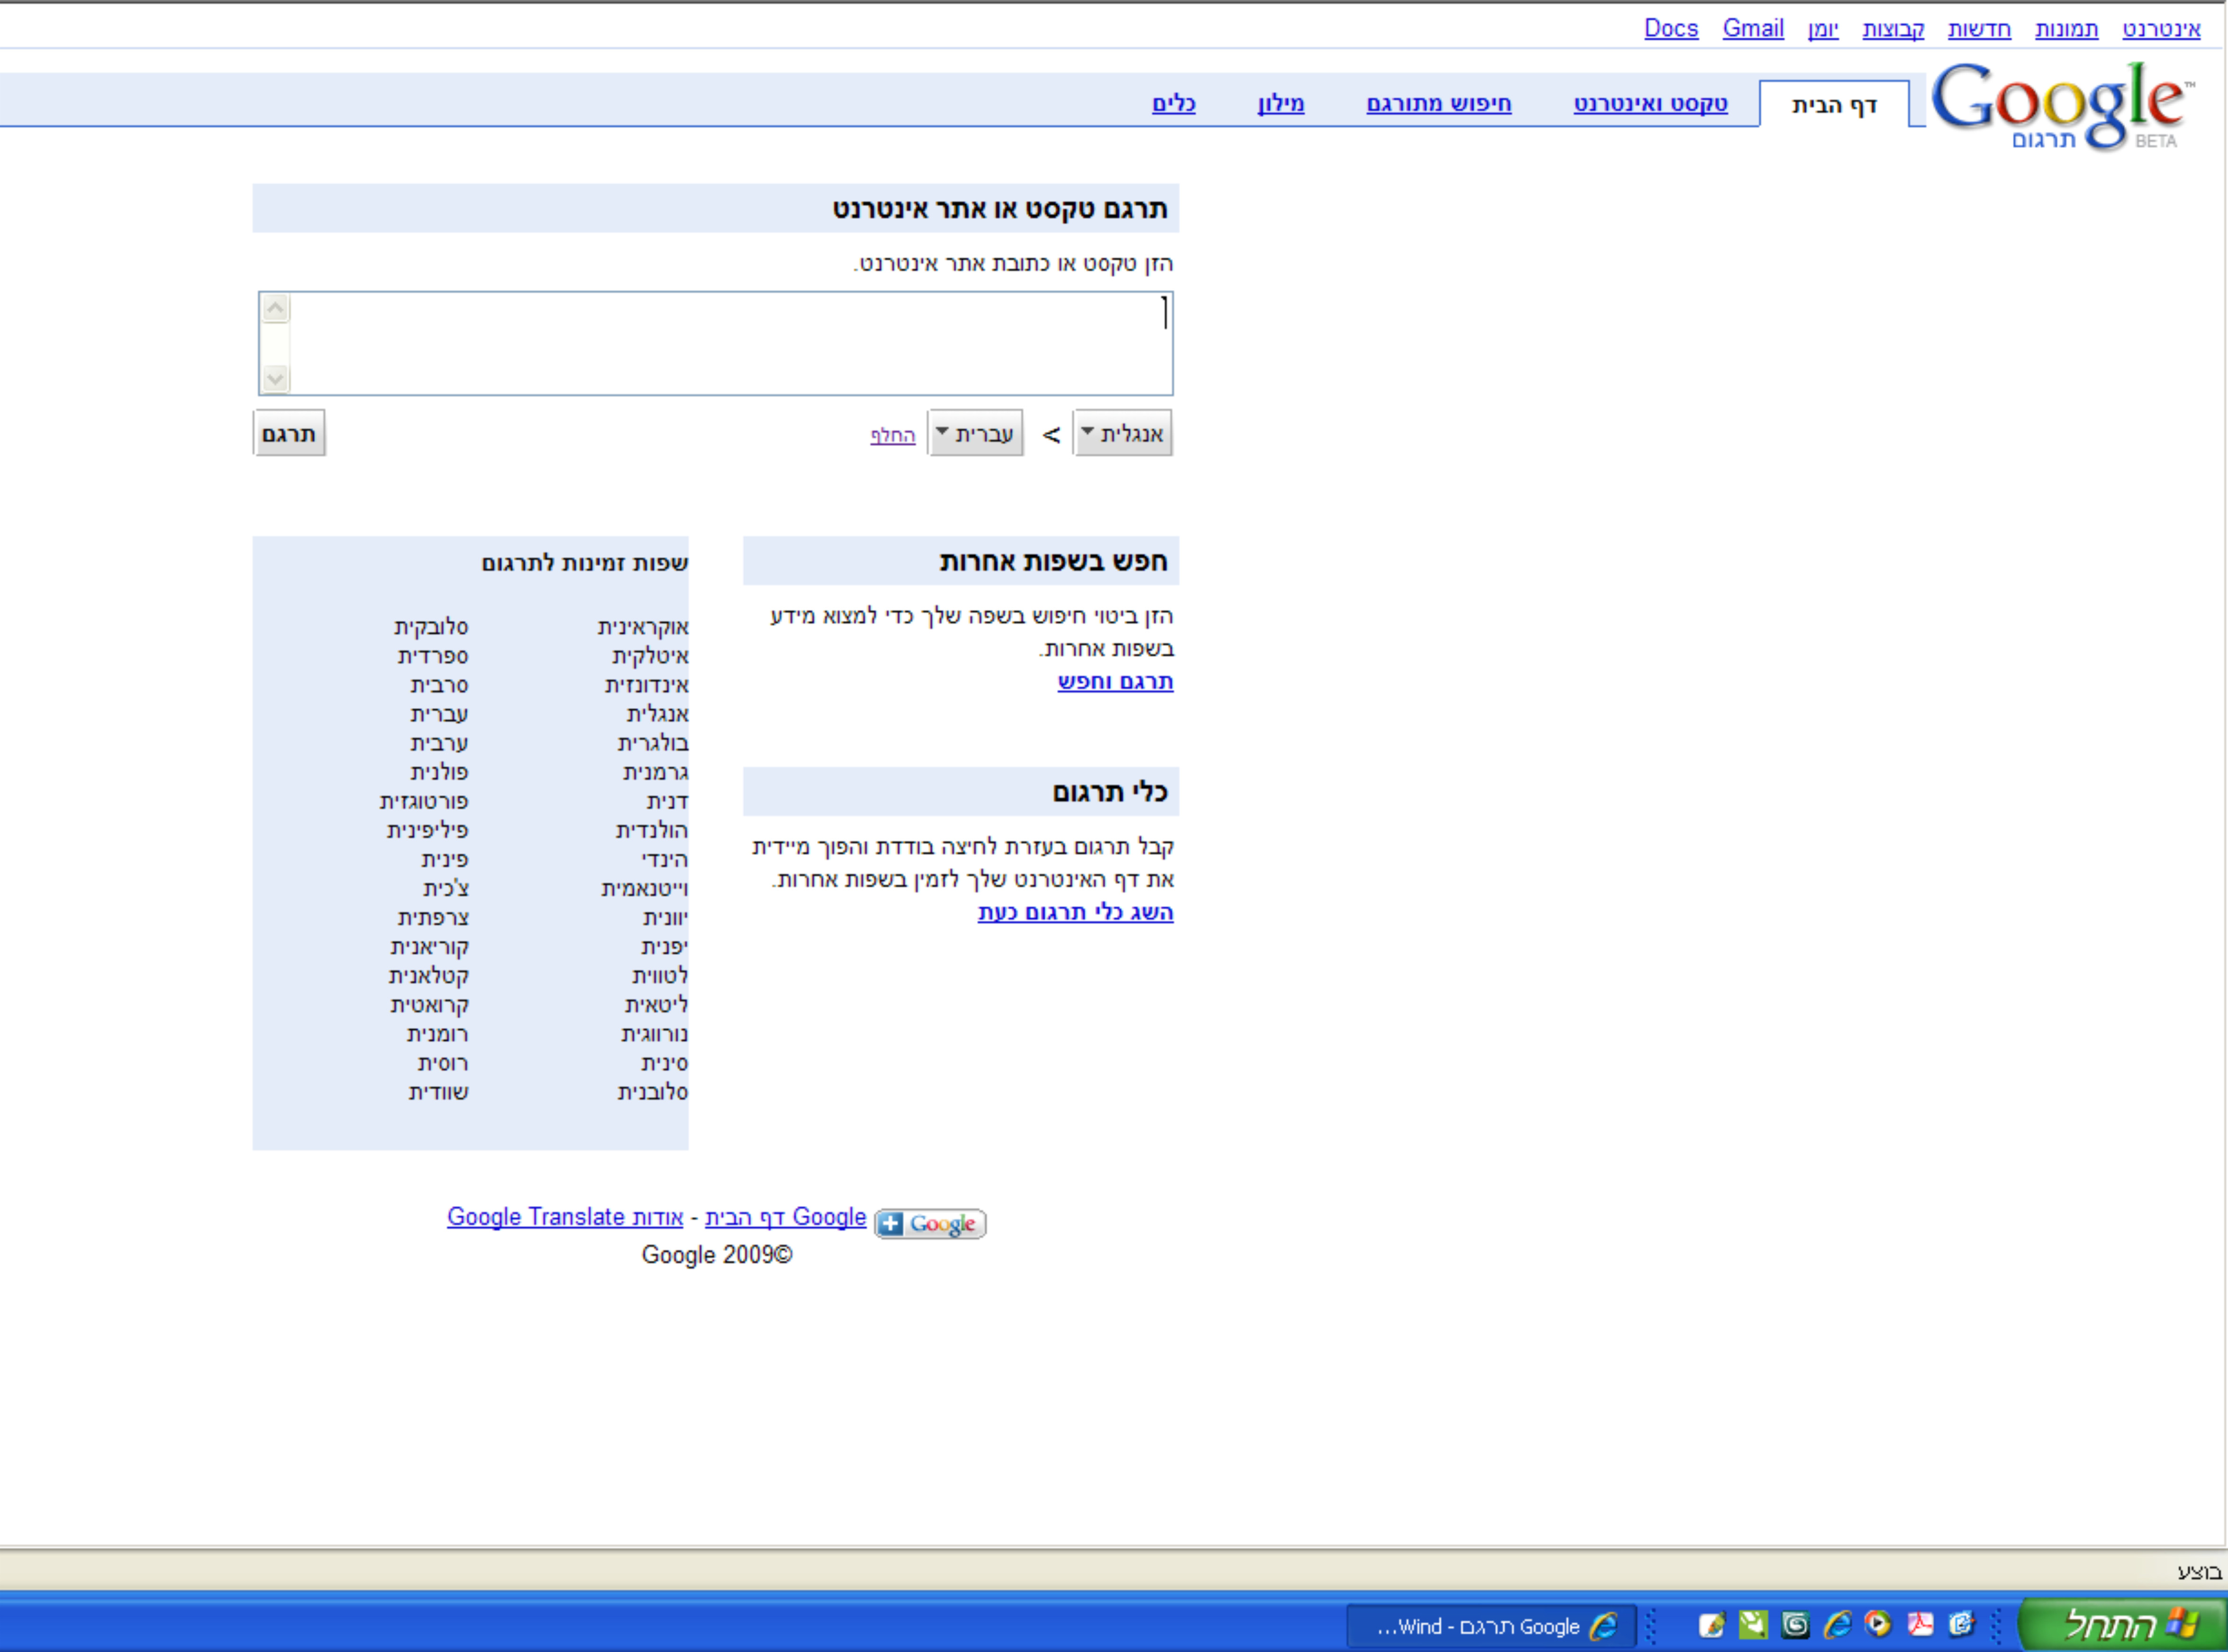Open Internet Explorer quick launch icon
This screenshot has height=1652, width=2228.
(x=1837, y=1625)
